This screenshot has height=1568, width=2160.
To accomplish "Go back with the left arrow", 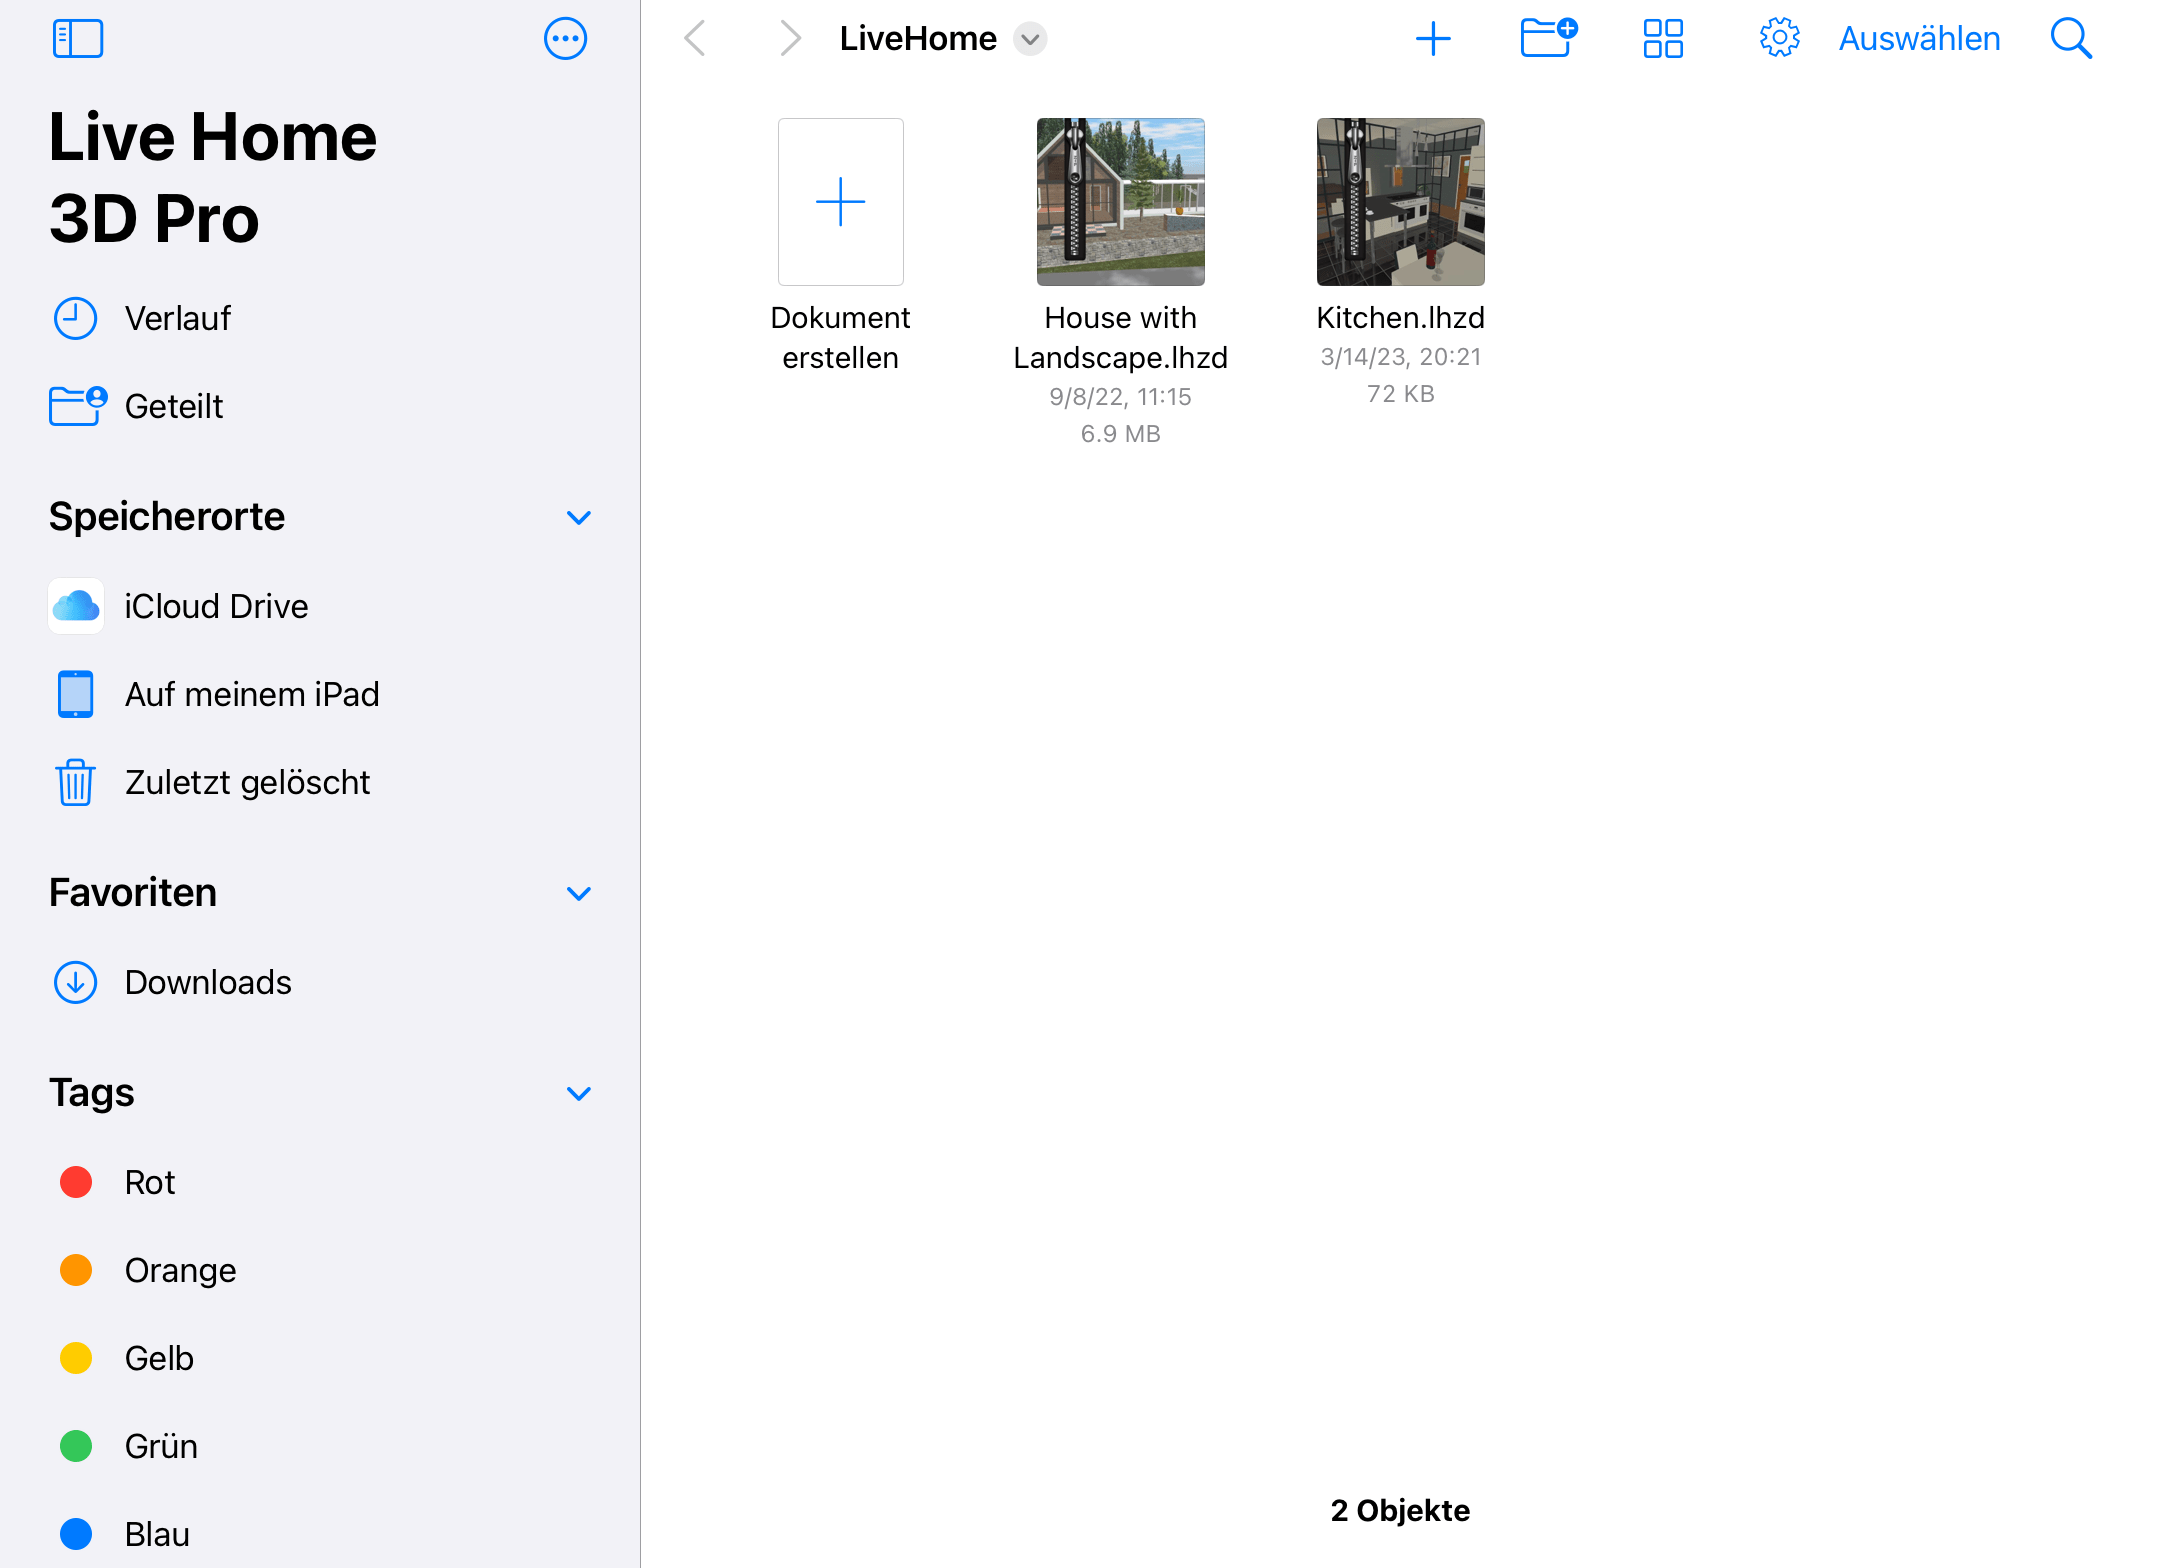I will pos(695,39).
